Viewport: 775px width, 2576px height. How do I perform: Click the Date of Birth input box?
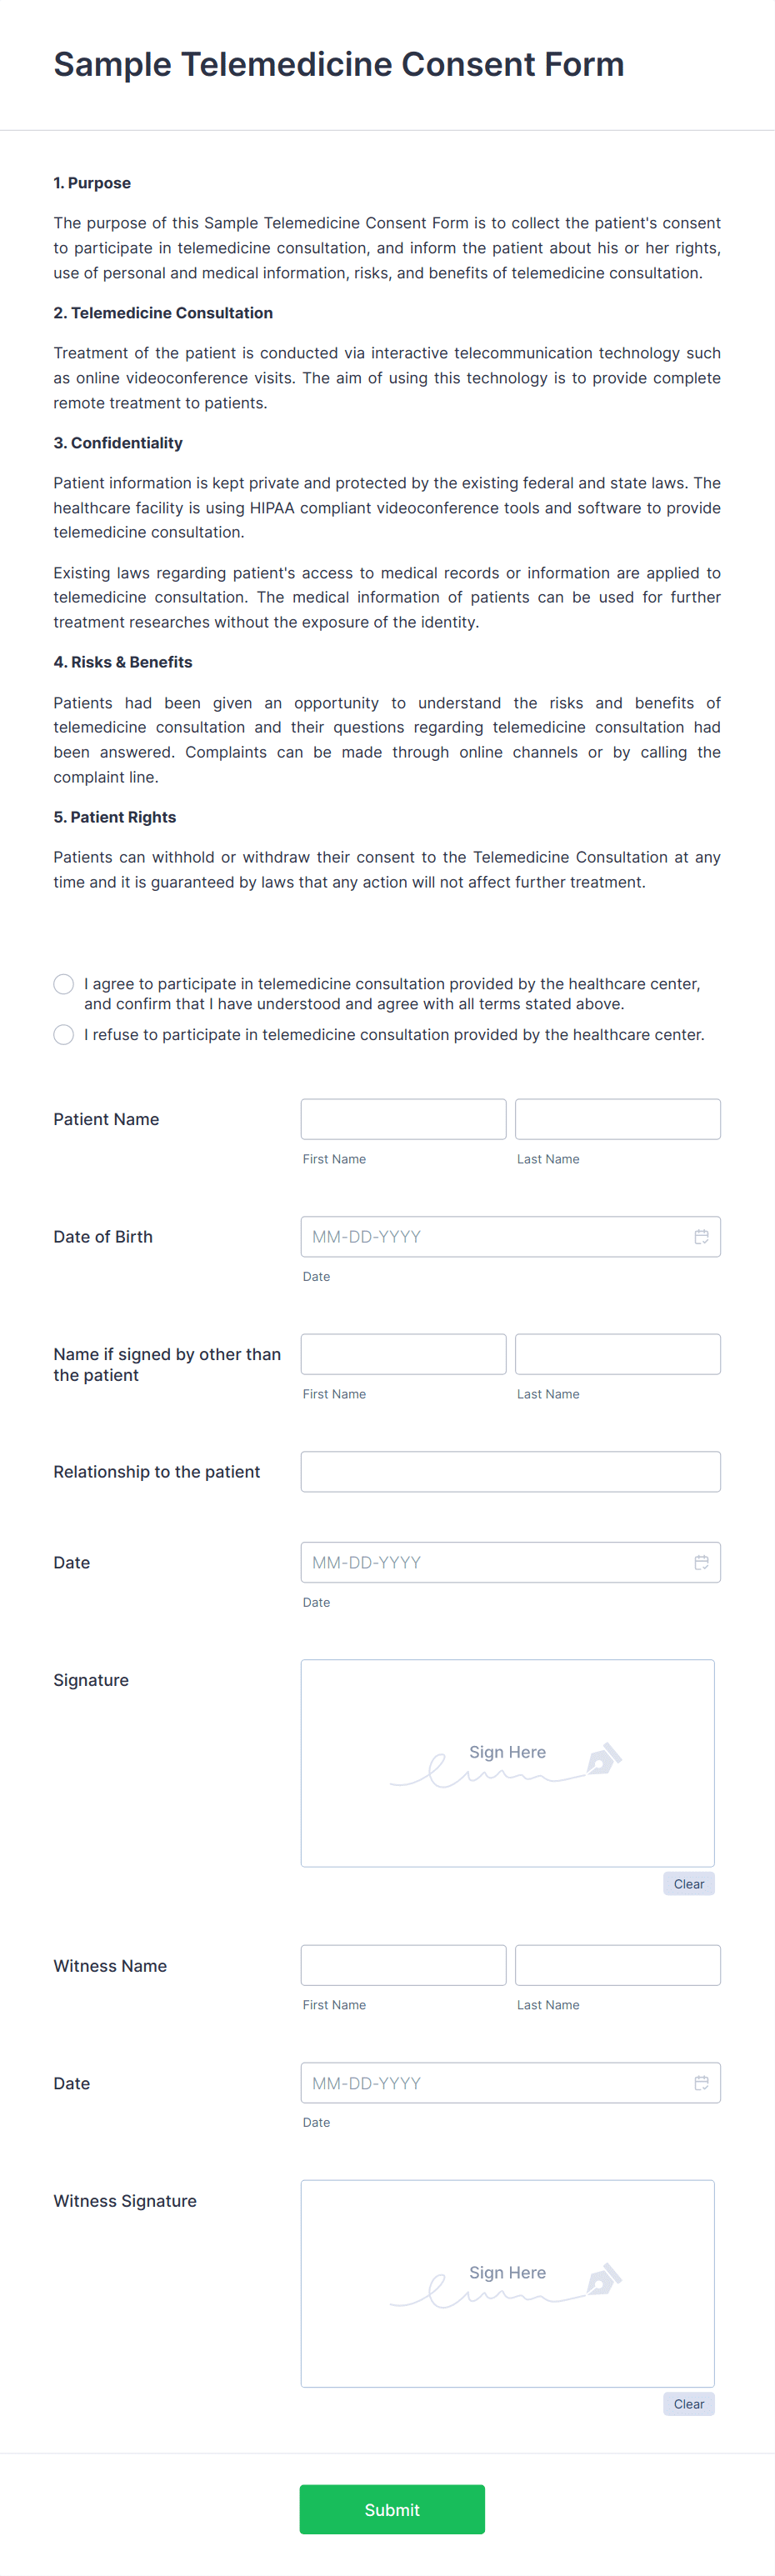point(490,1236)
